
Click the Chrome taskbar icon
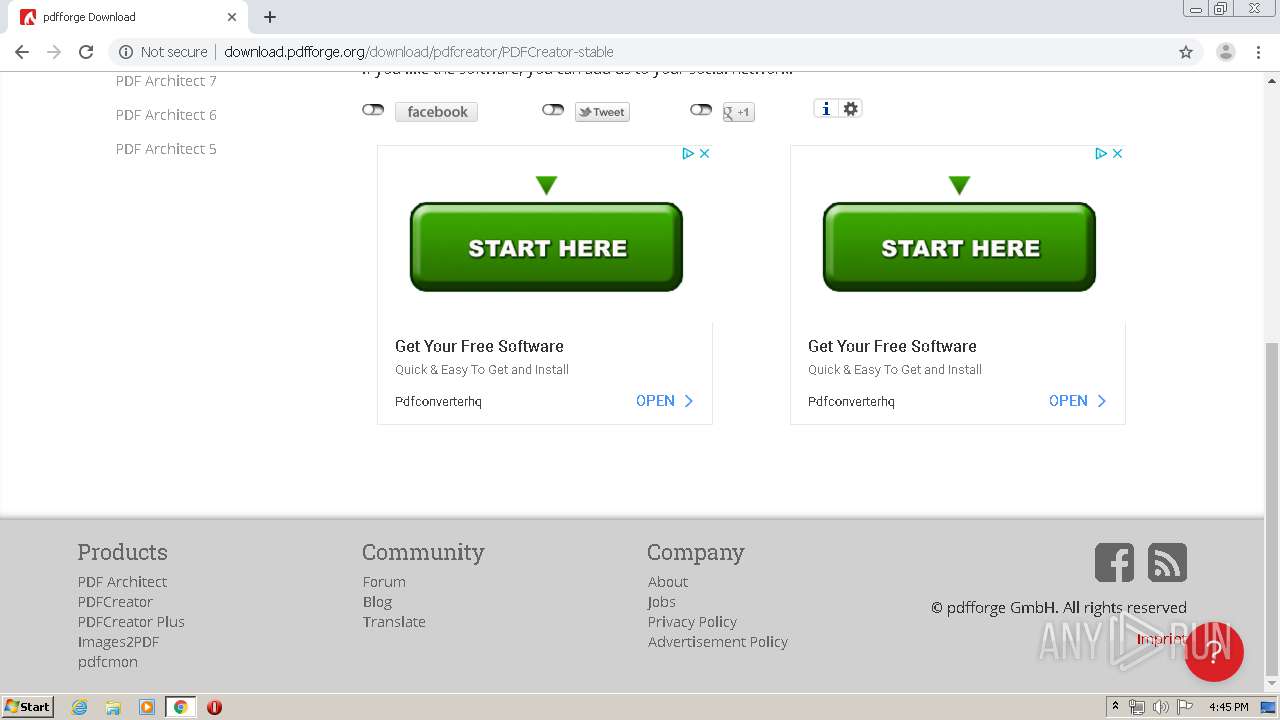180,707
